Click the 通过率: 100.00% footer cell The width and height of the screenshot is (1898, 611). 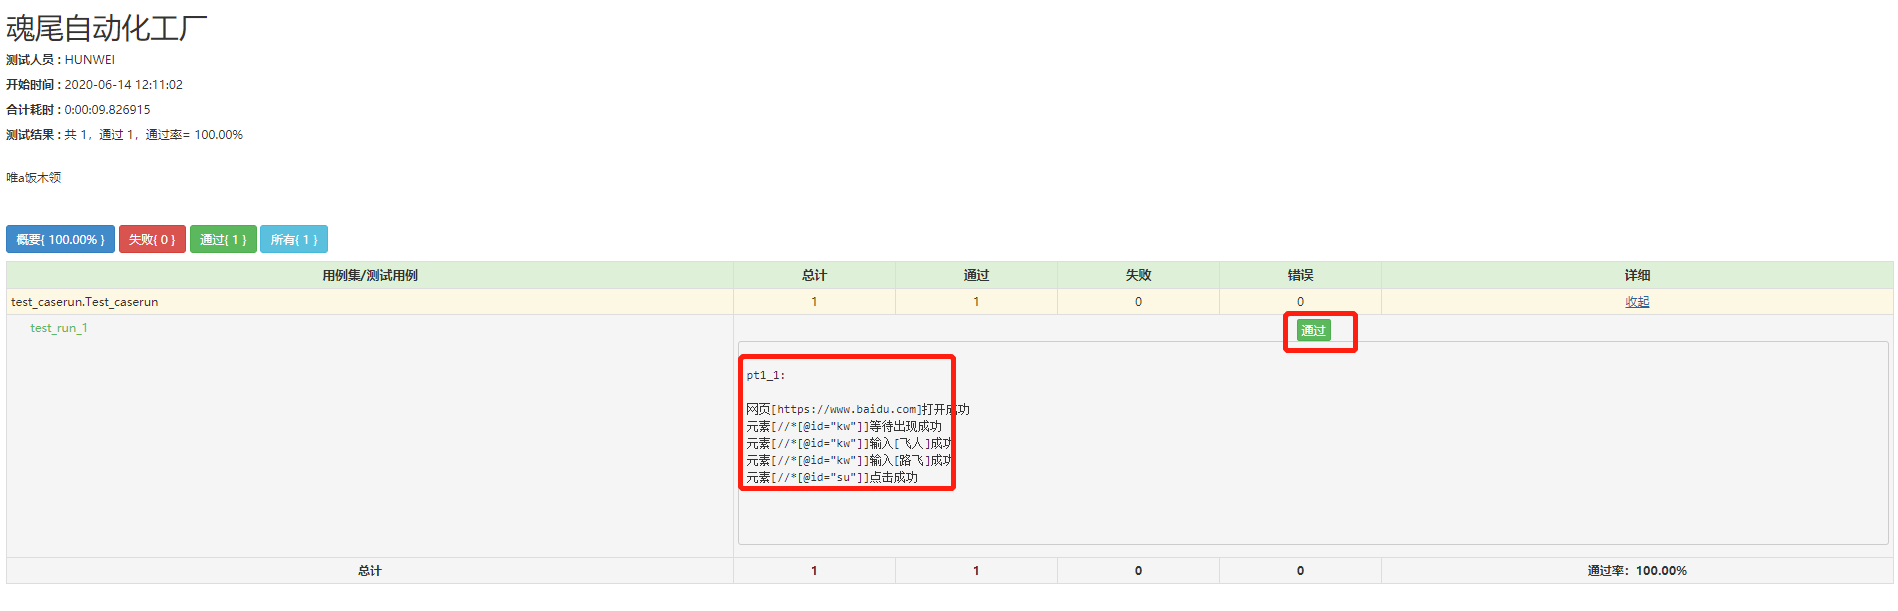(1637, 571)
